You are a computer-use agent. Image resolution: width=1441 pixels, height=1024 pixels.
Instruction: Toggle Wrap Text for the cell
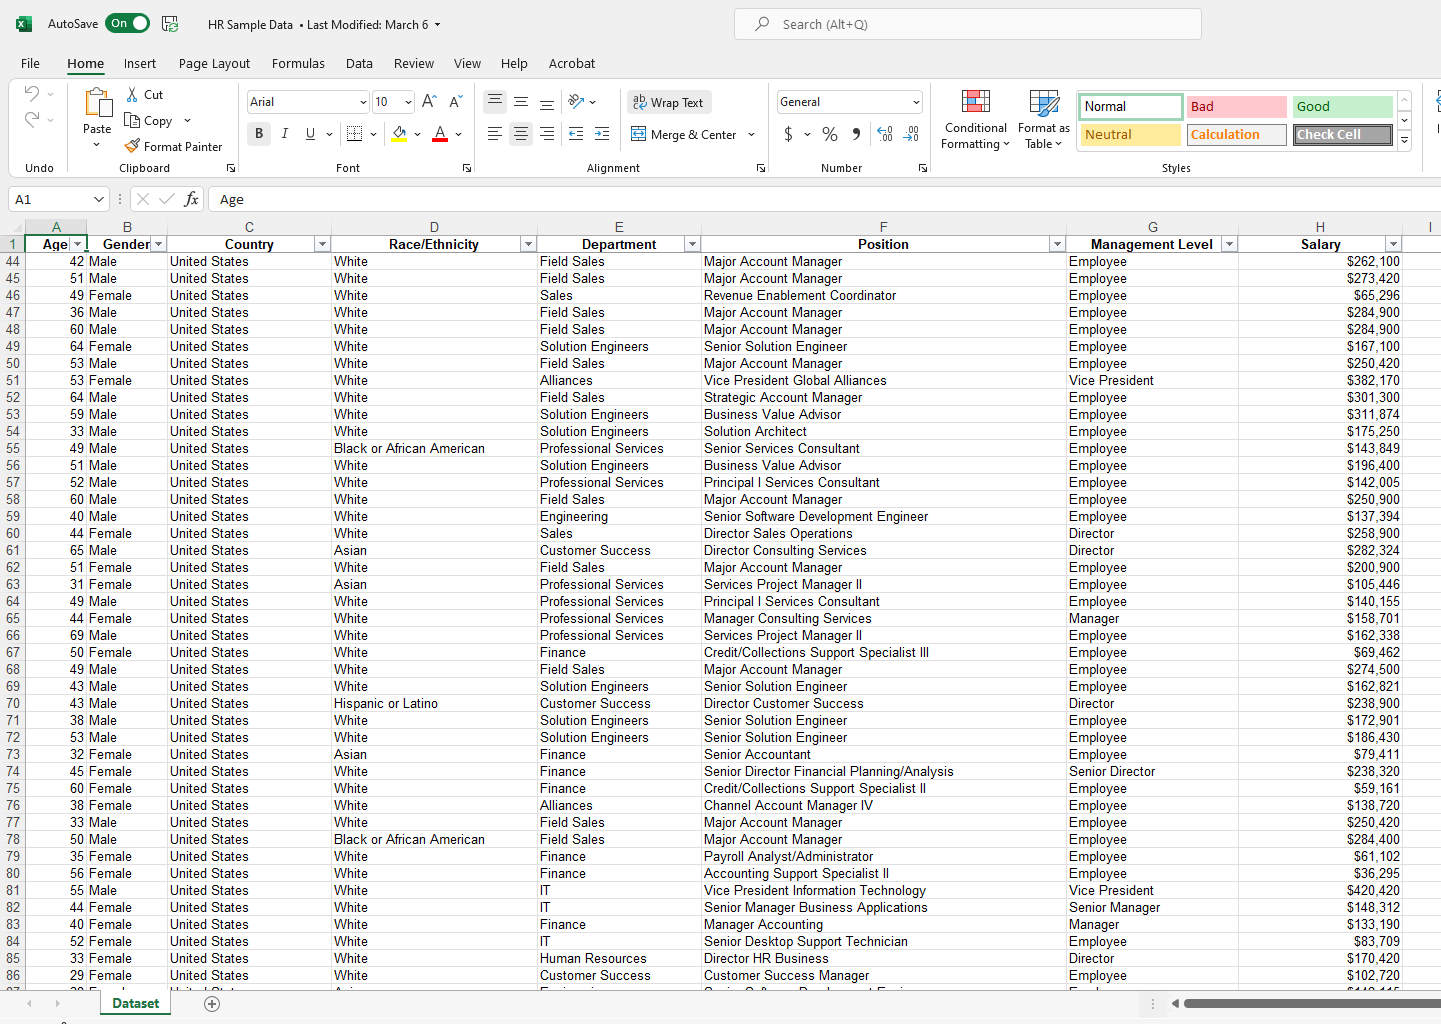coord(668,102)
